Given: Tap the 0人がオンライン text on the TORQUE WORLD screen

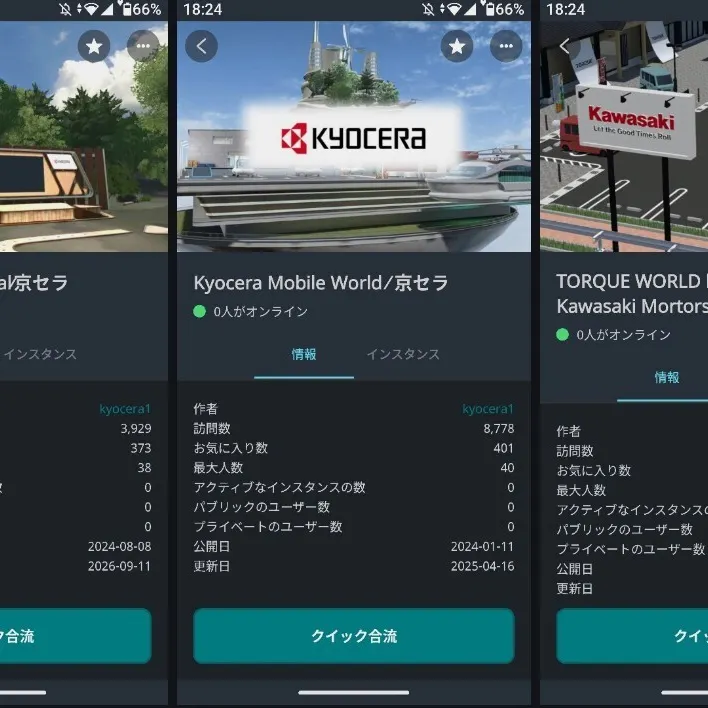Looking at the screenshot, I should 624,335.
